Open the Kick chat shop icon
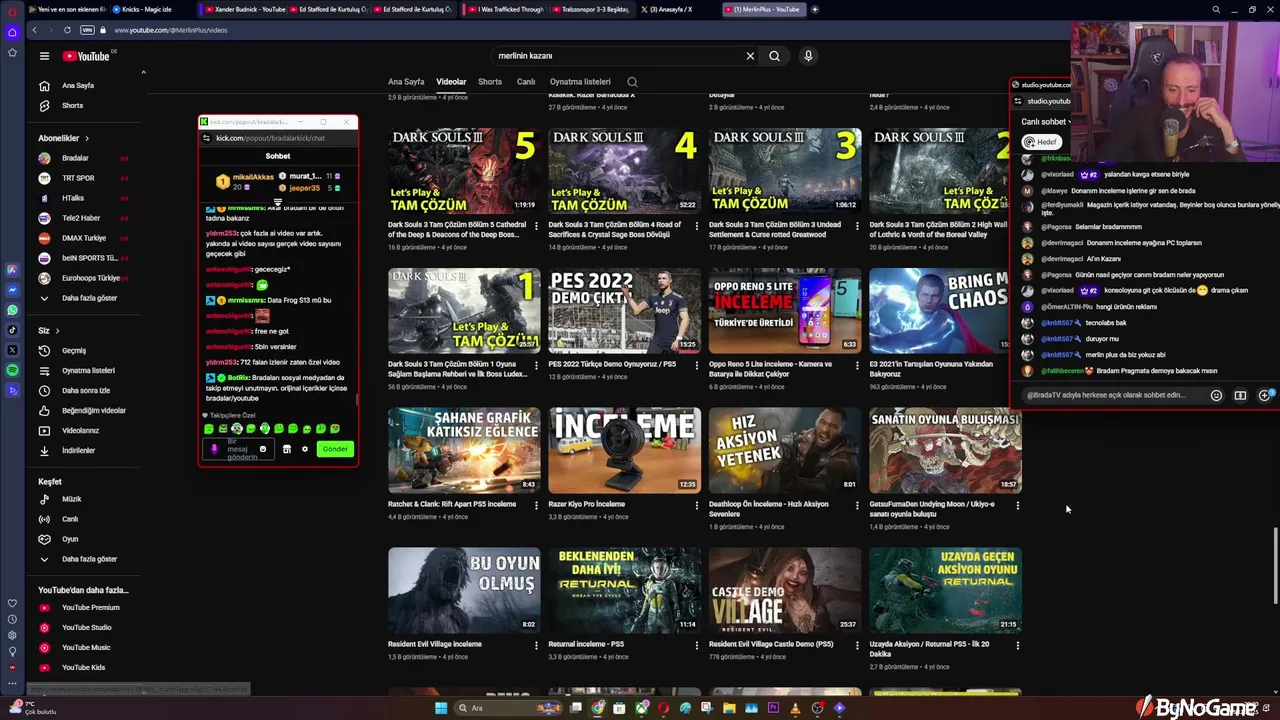This screenshot has width=1280, height=720. tap(286, 449)
